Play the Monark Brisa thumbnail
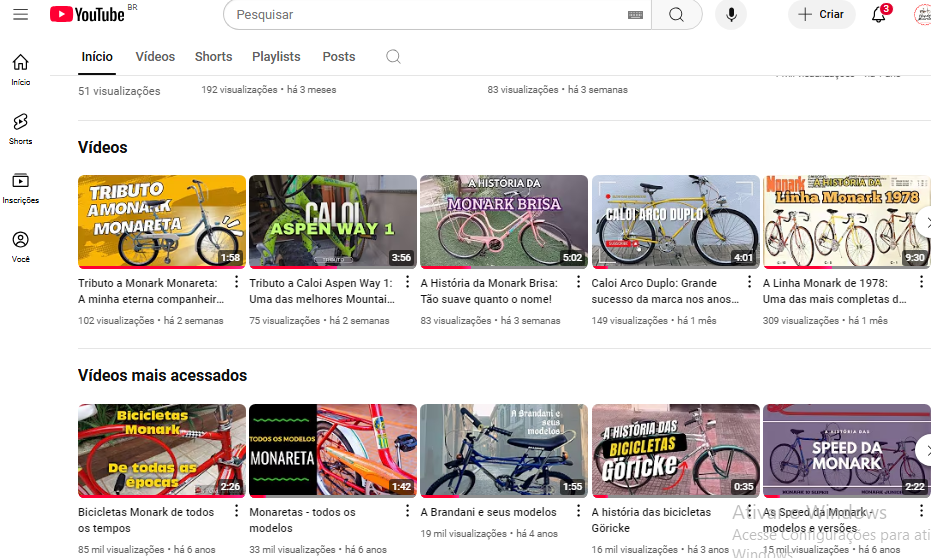This screenshot has height=558, width=931. click(504, 221)
